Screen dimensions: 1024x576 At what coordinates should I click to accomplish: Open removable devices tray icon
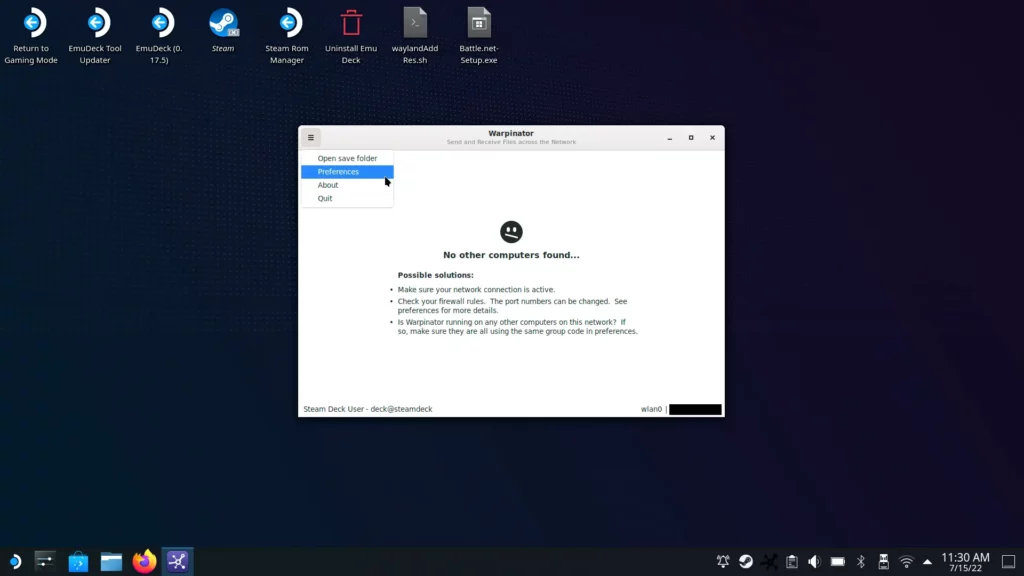tap(884, 562)
